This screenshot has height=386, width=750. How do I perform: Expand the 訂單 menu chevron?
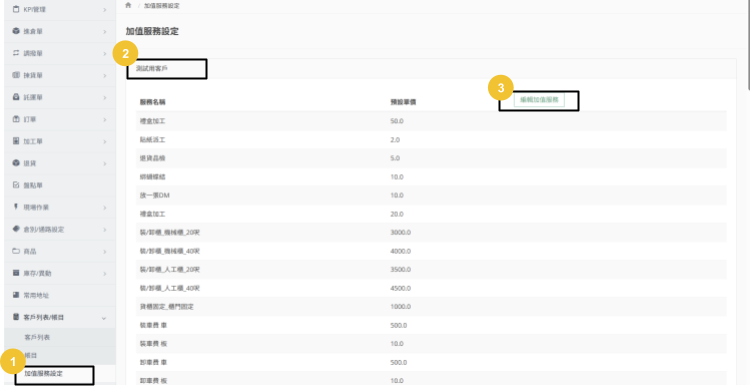(x=104, y=120)
